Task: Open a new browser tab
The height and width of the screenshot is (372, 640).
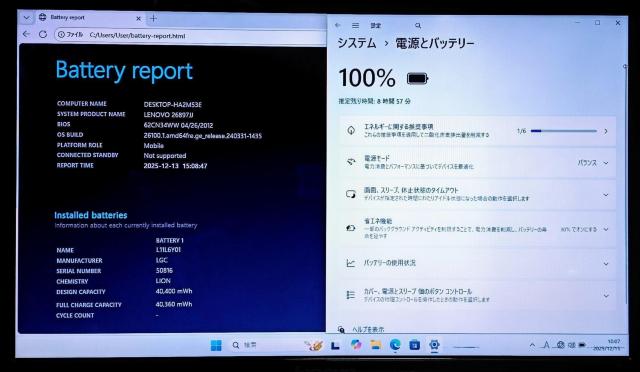Action: click(153, 18)
